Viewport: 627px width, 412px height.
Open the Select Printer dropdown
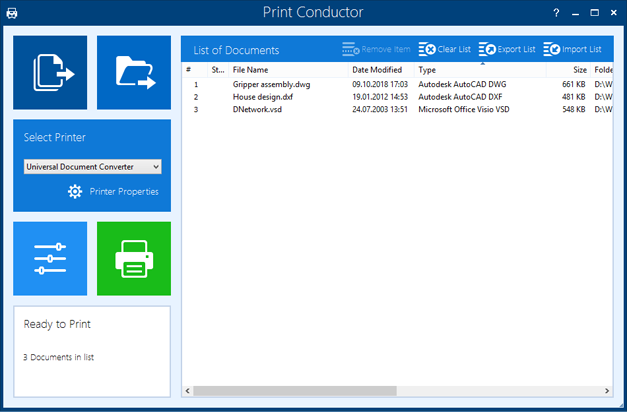pyautogui.click(x=92, y=167)
